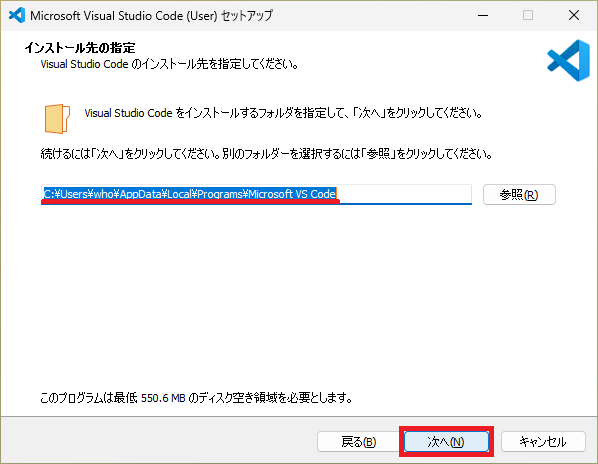This screenshot has height=464, width=598.
Task: Click the highlighted install path text
Action: coord(190,194)
